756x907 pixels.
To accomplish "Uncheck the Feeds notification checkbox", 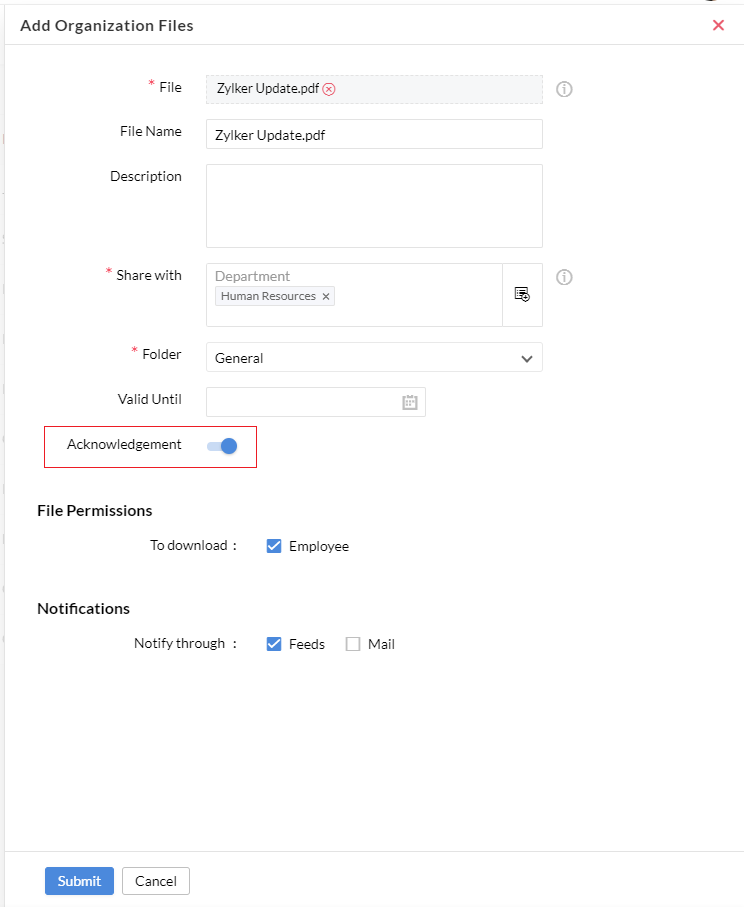I will (x=274, y=644).
